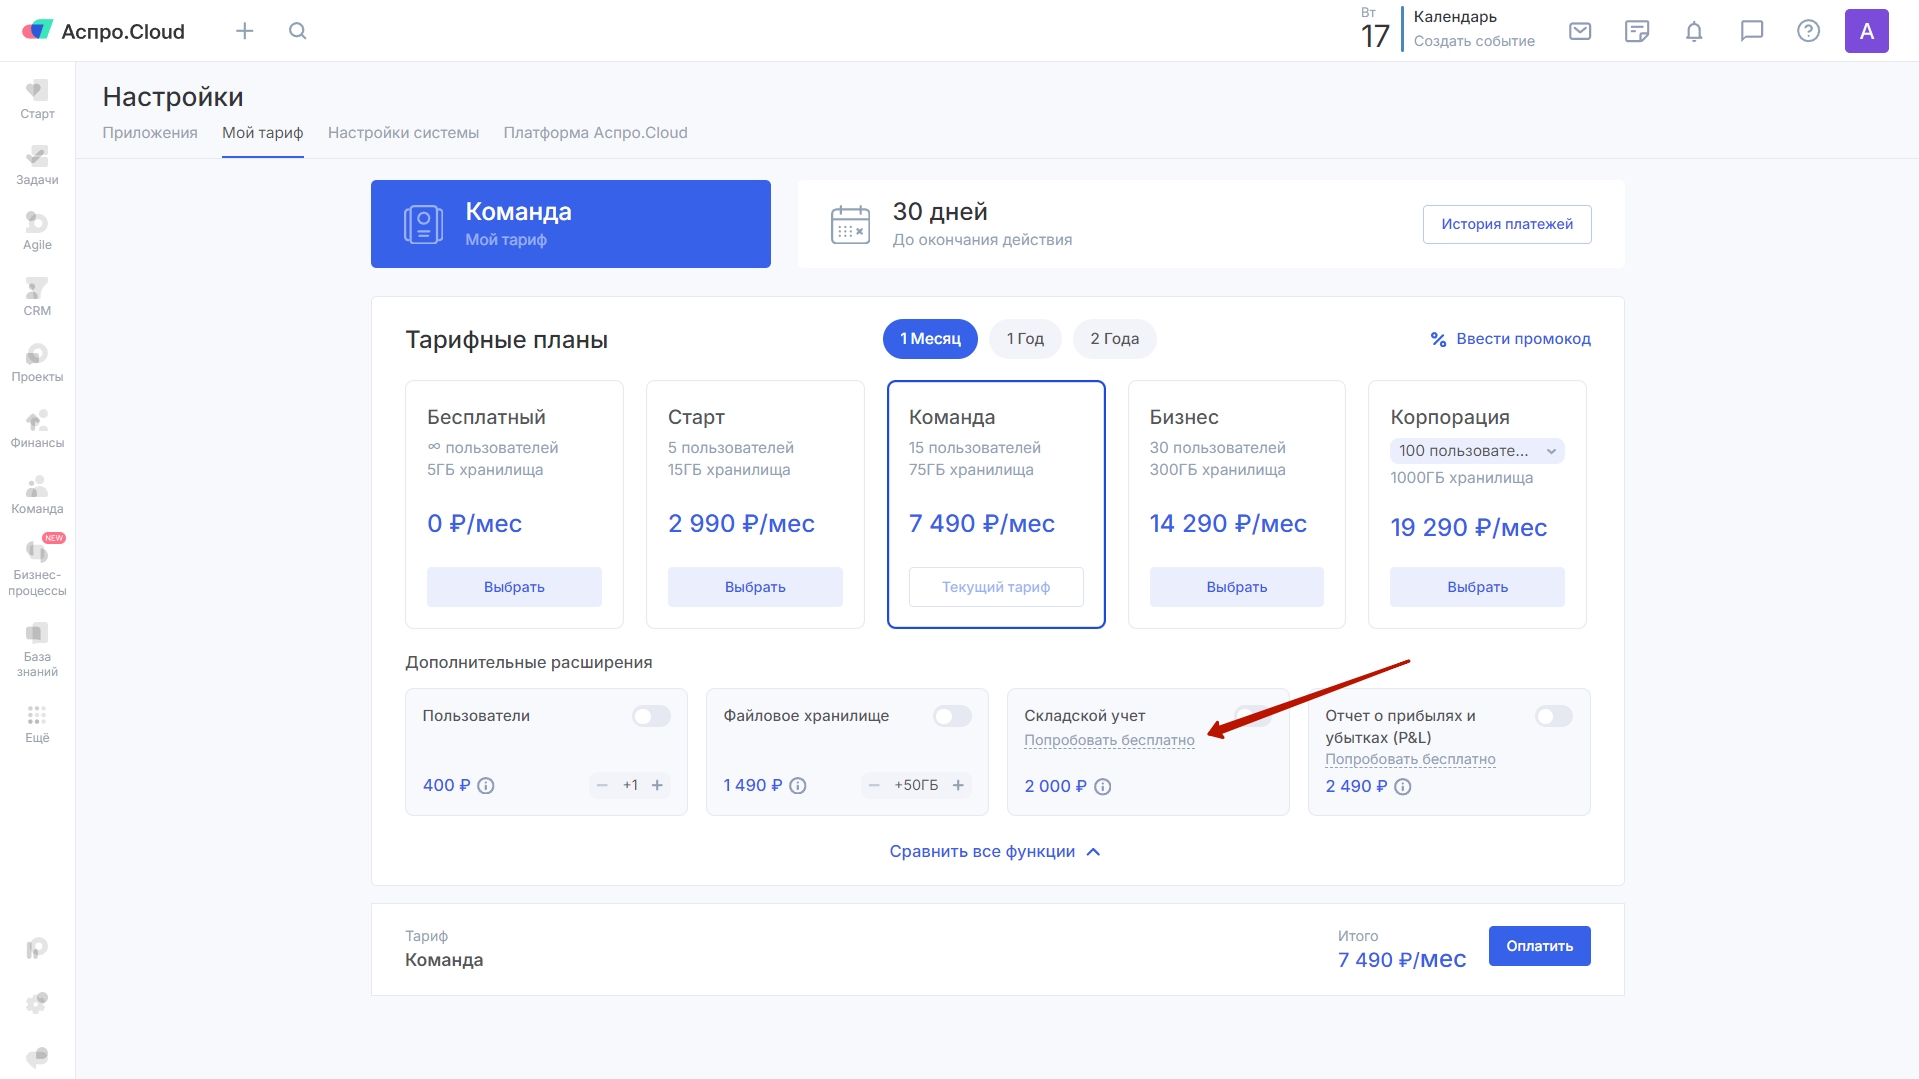The height and width of the screenshot is (1079, 1919).
Task: Increase users count with plus button
Action: pos(657,785)
